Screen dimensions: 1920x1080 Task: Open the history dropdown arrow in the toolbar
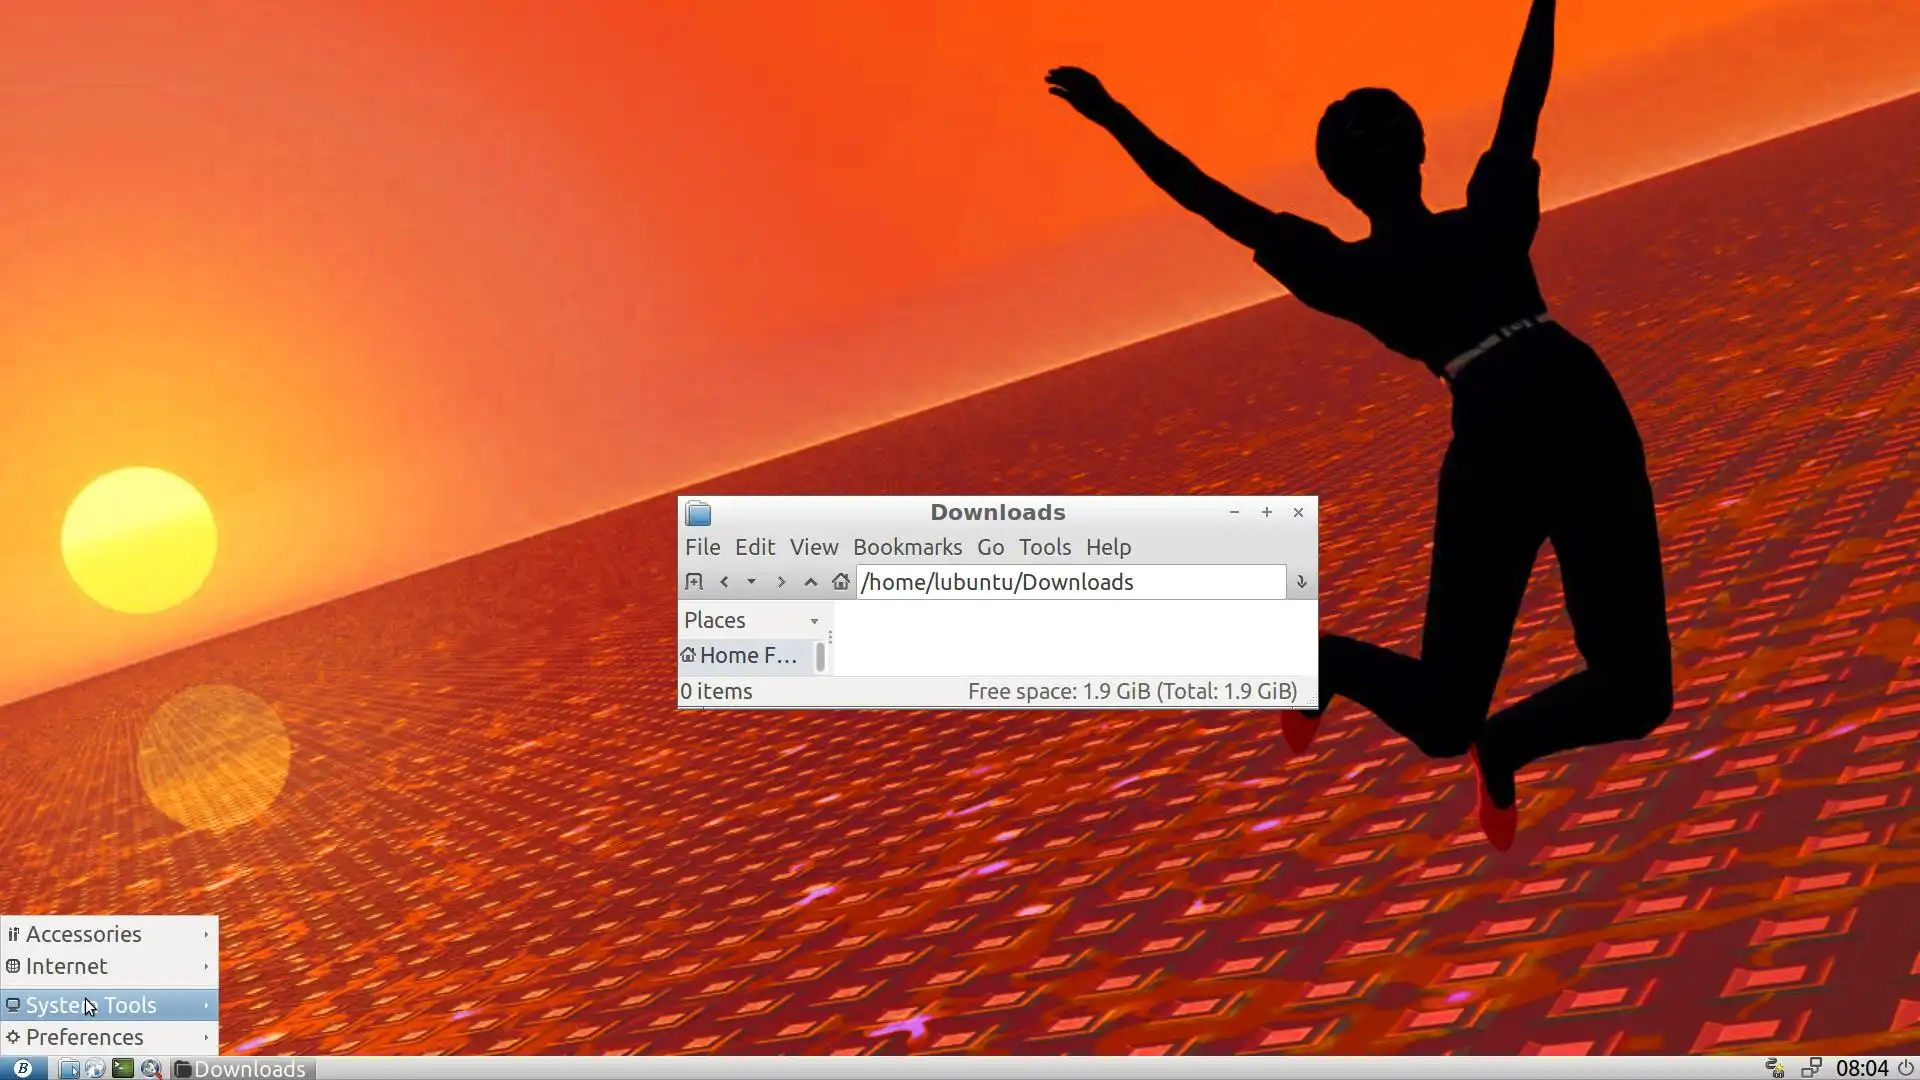tap(752, 582)
